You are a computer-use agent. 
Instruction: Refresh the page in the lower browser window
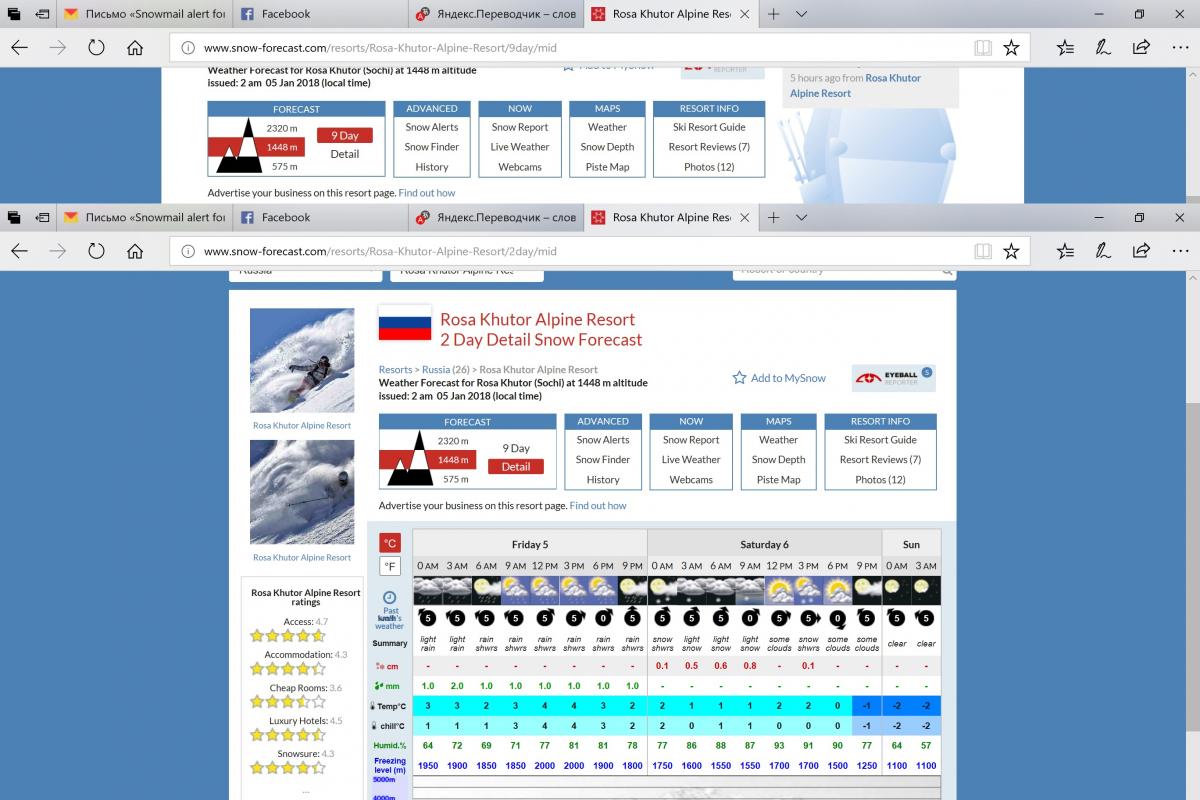click(97, 250)
